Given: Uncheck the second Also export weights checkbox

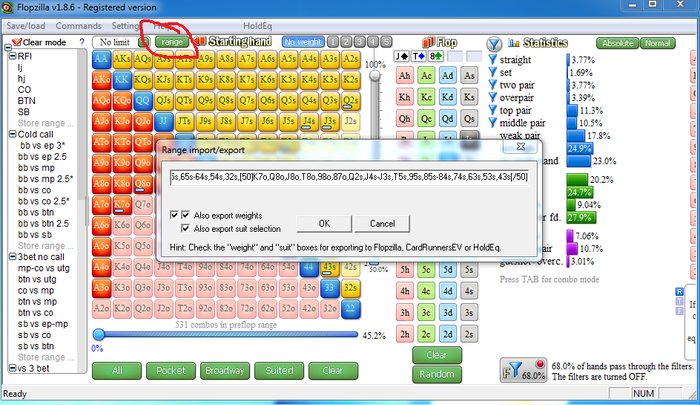Looking at the screenshot, I should 185,215.
